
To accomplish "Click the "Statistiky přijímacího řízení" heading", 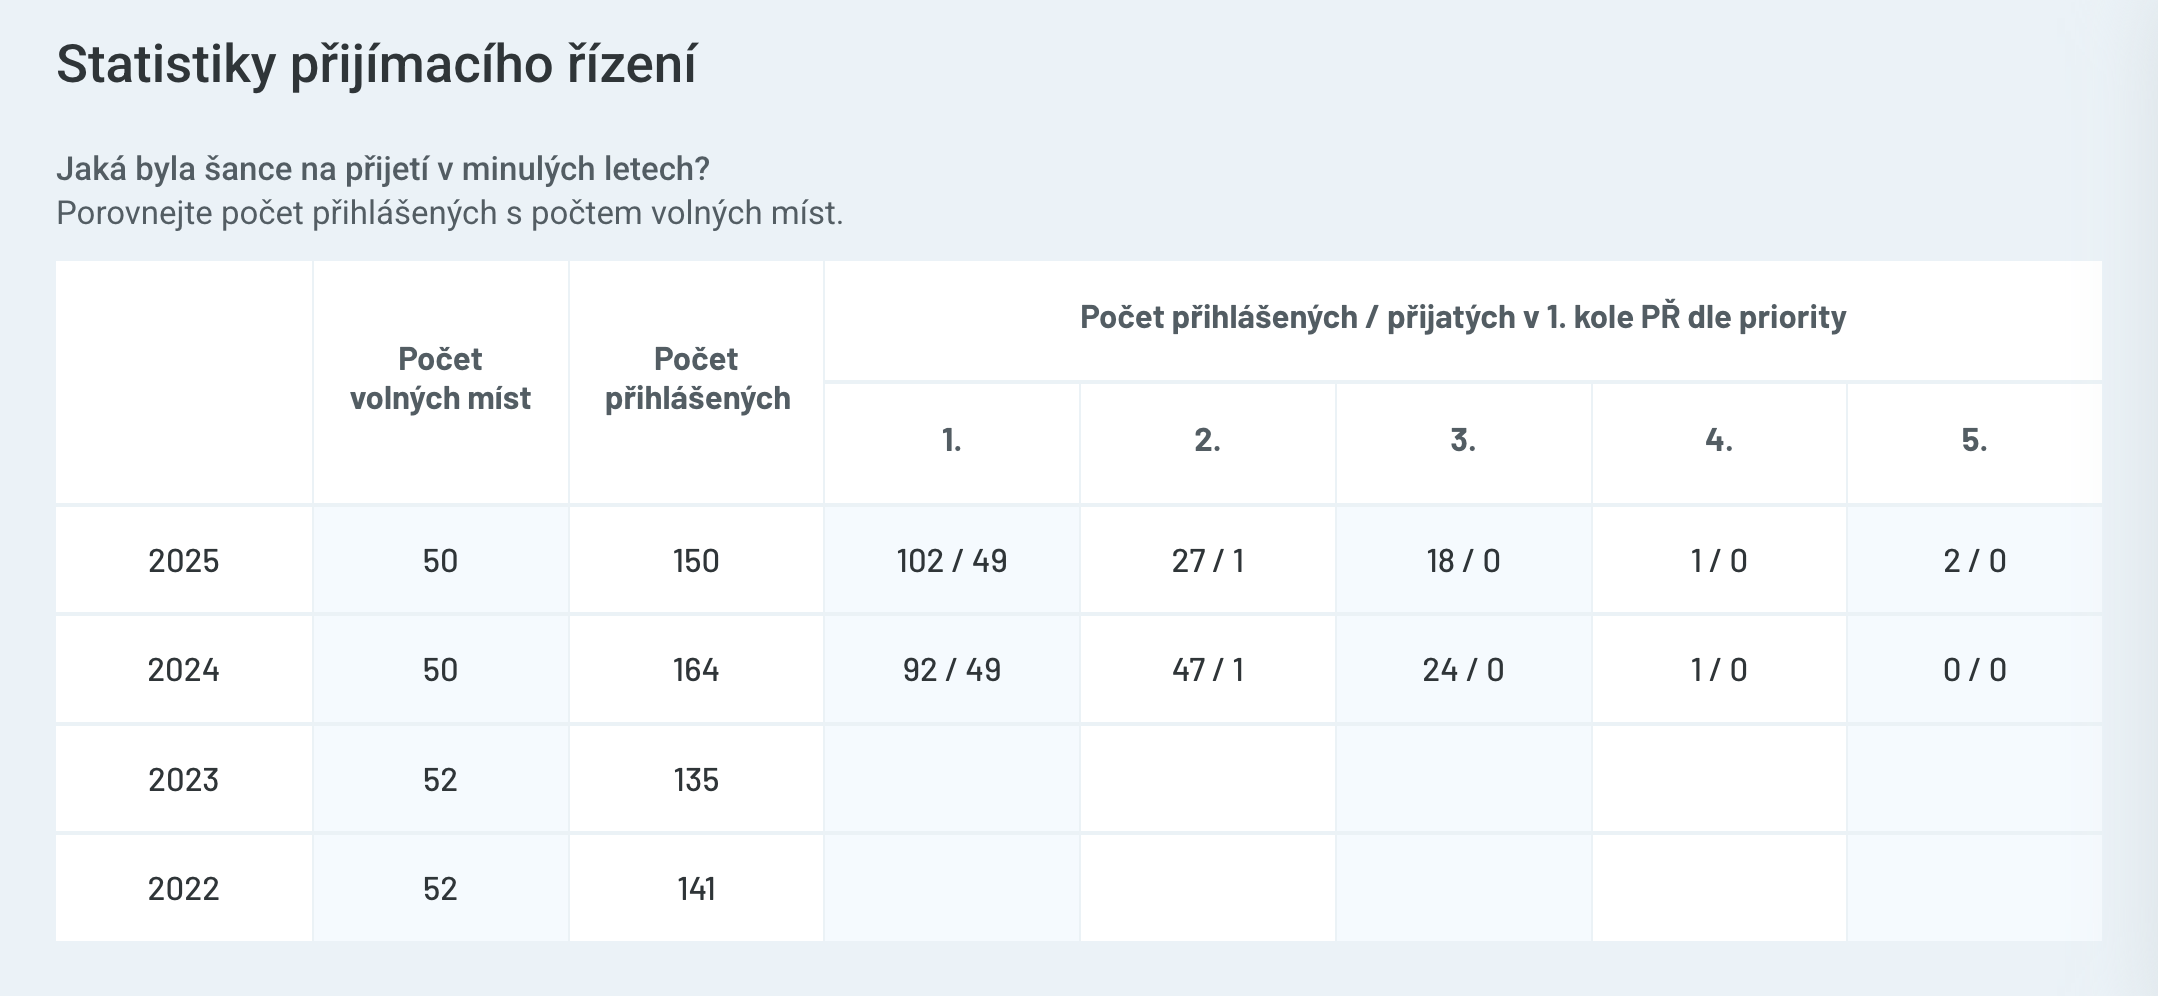I will [376, 65].
